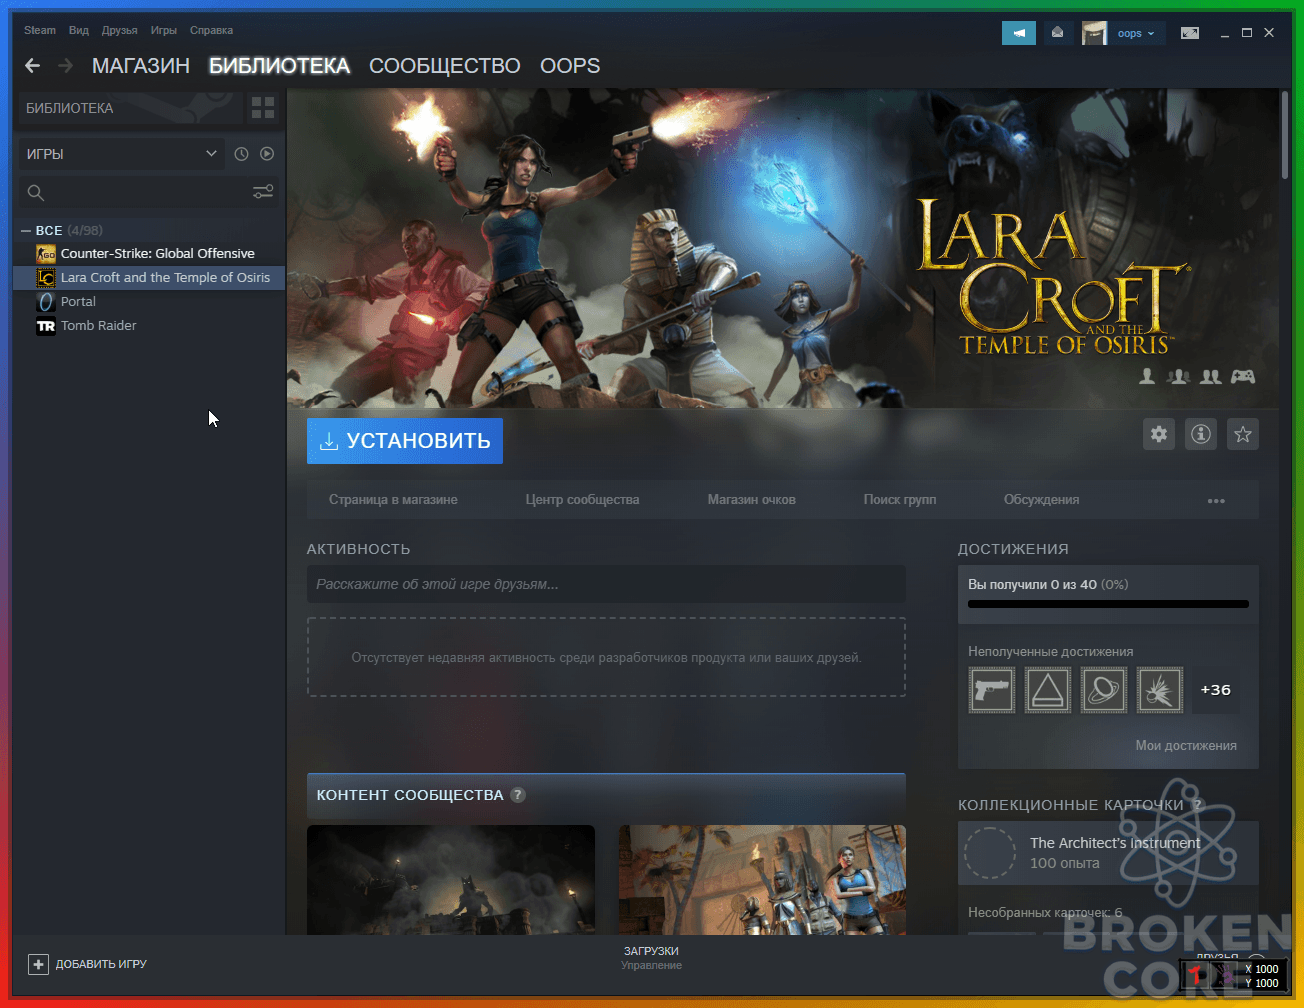The height and width of the screenshot is (1008, 1304).
Task: Click the library search field
Action: [x=147, y=192]
